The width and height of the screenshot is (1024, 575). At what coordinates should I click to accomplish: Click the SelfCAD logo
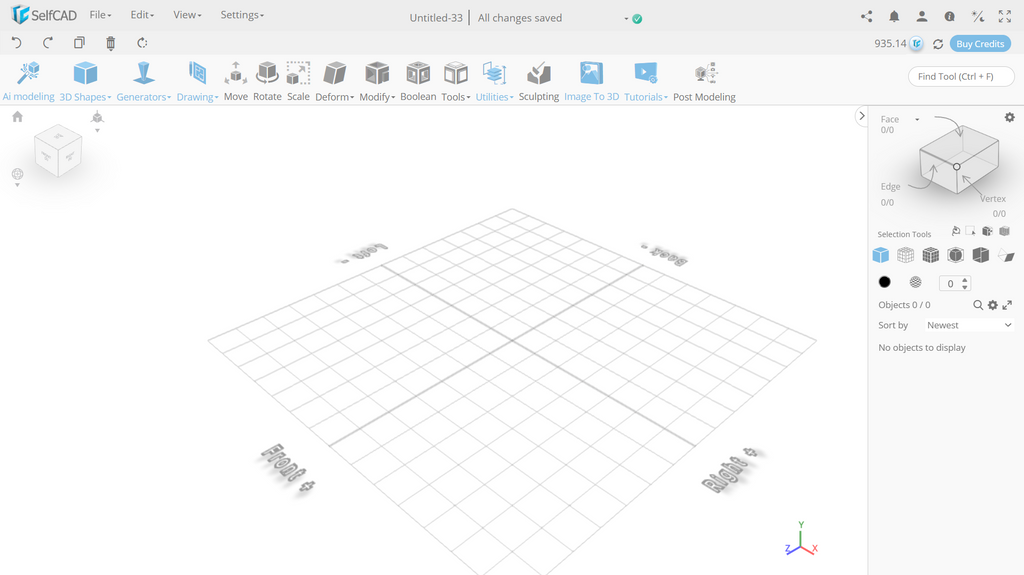(x=44, y=14)
